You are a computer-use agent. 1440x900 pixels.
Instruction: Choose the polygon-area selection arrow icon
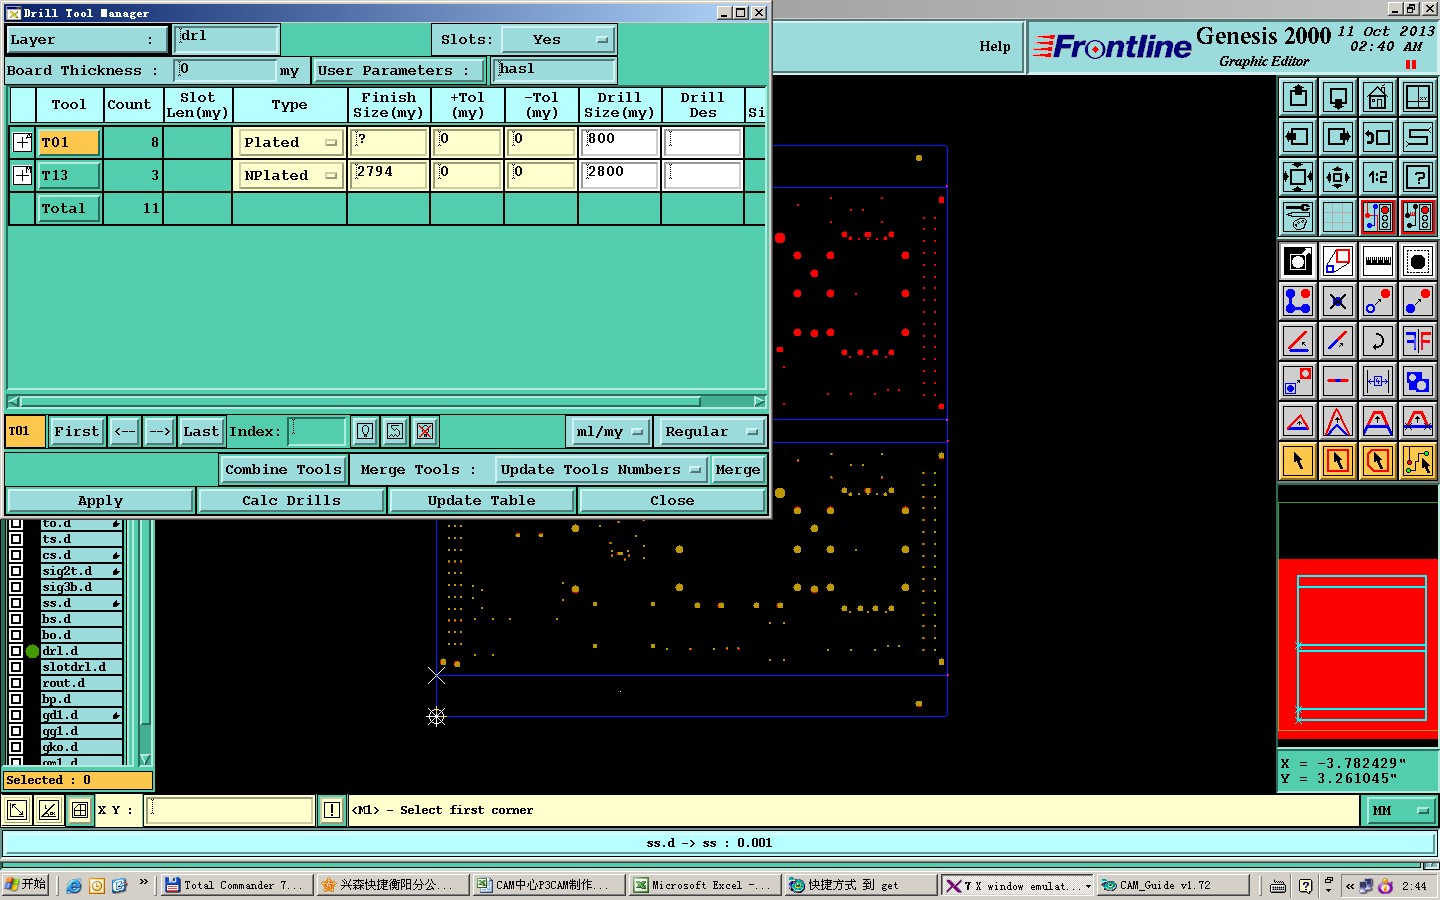coord(1377,461)
